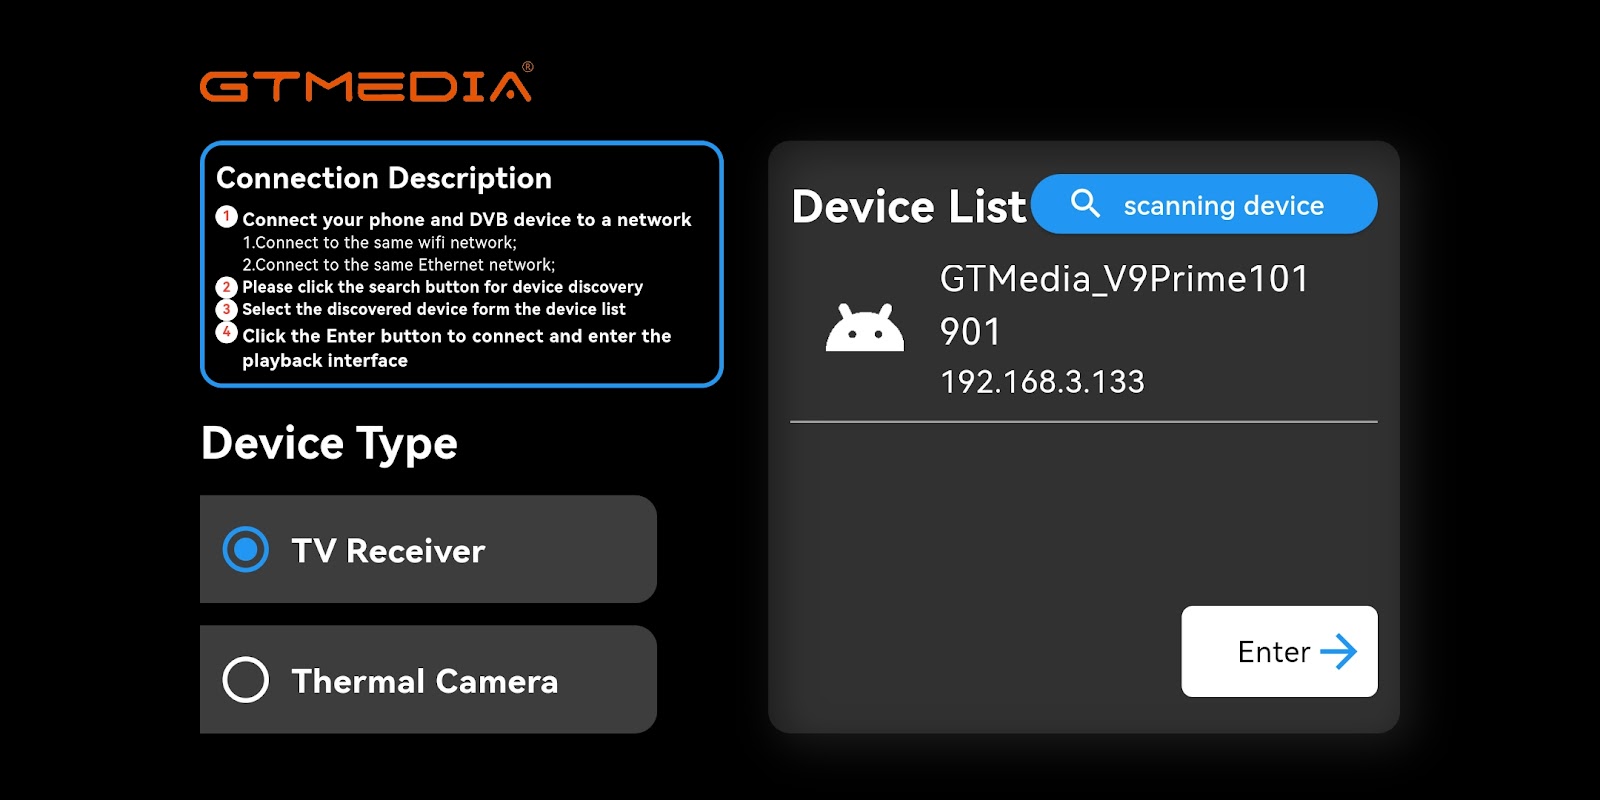Click the step 4 numbered red badge
The width and height of the screenshot is (1600, 800).
[227, 332]
